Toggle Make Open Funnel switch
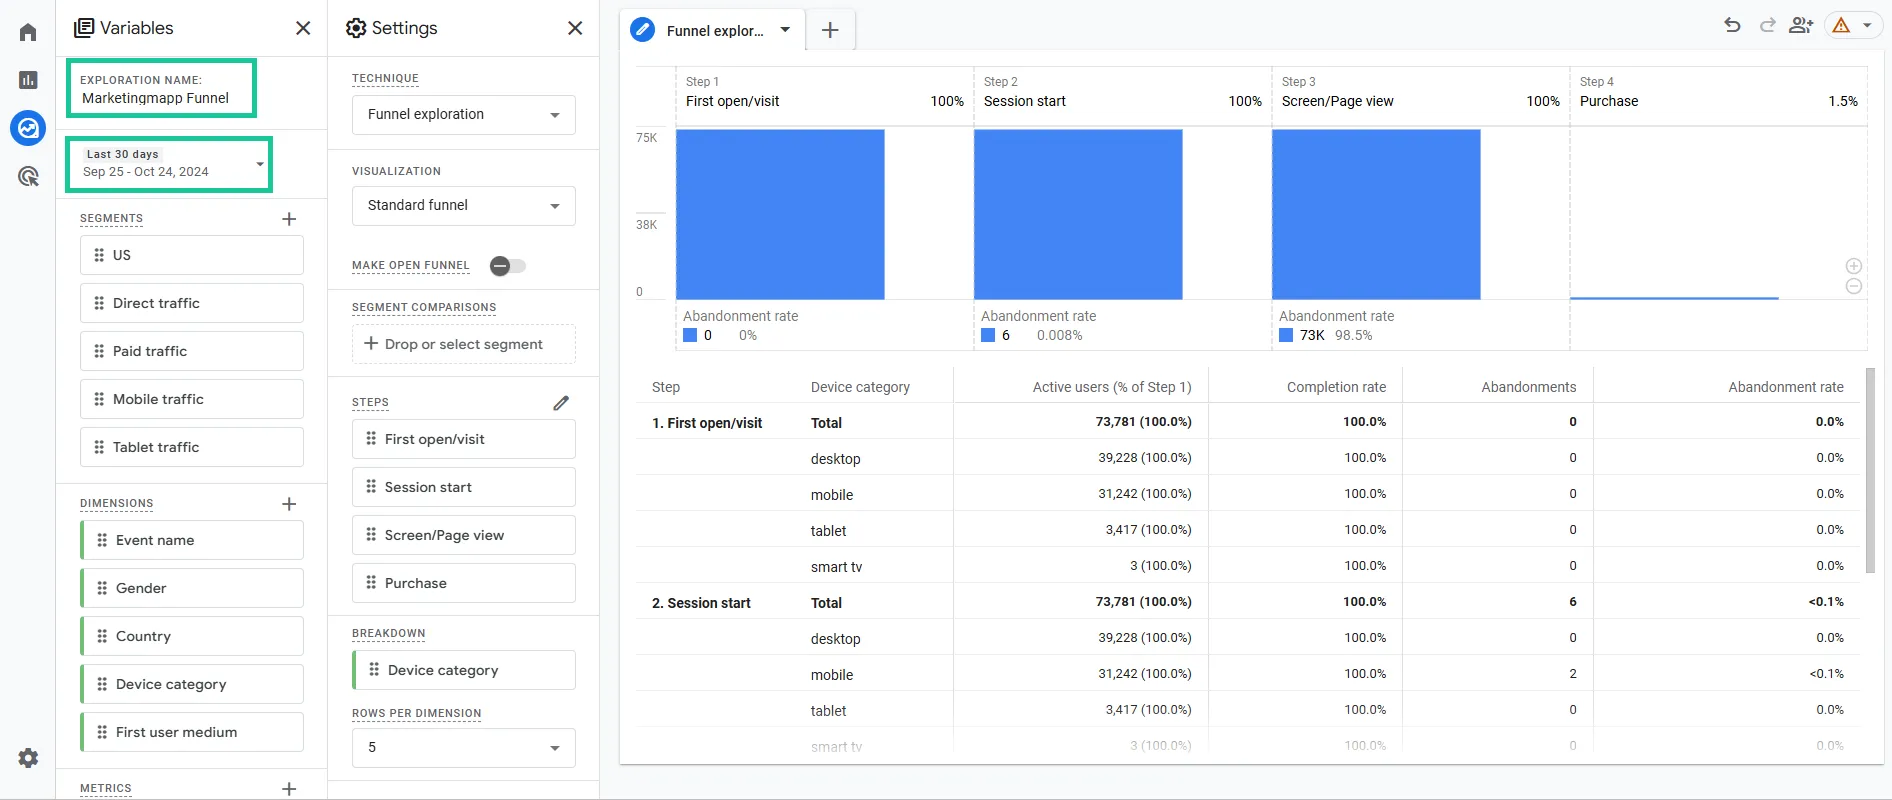The width and height of the screenshot is (1892, 800). [x=508, y=266]
